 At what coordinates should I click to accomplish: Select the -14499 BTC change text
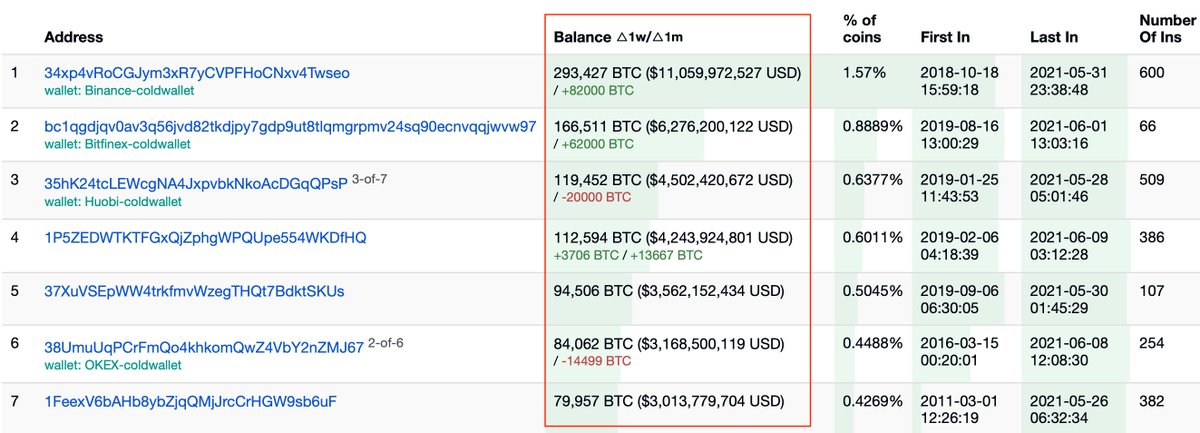tap(596, 360)
